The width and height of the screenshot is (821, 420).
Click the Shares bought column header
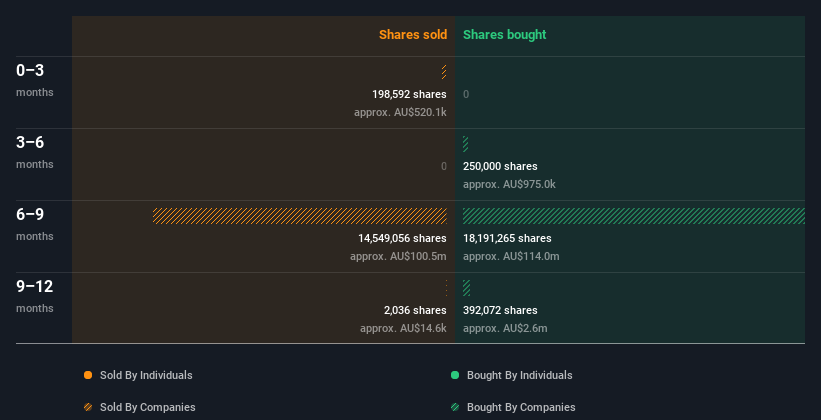click(505, 35)
